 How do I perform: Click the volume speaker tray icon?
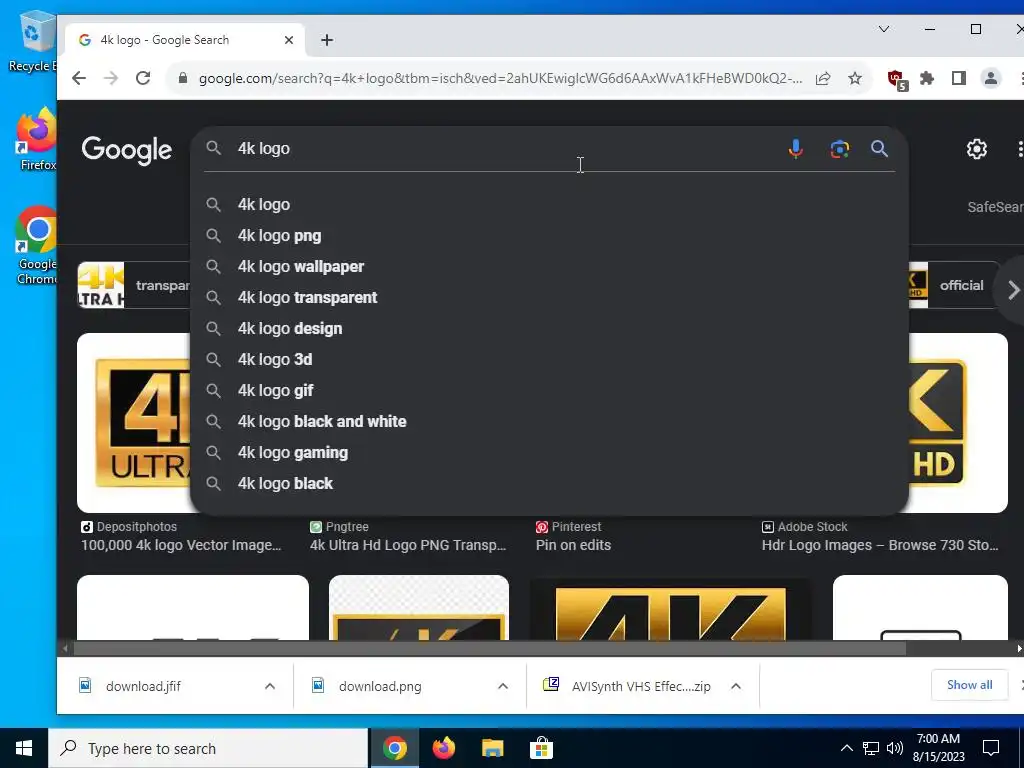tap(895, 748)
